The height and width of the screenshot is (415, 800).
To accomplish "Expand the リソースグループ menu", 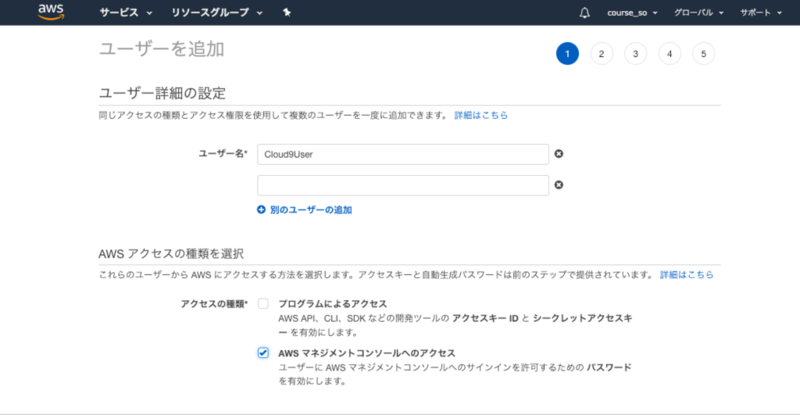I will tap(217, 13).
